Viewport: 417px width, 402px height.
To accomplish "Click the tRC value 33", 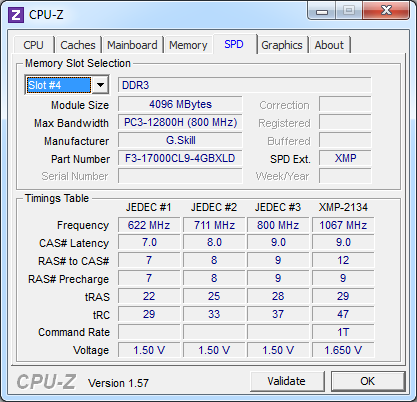I will tap(214, 314).
